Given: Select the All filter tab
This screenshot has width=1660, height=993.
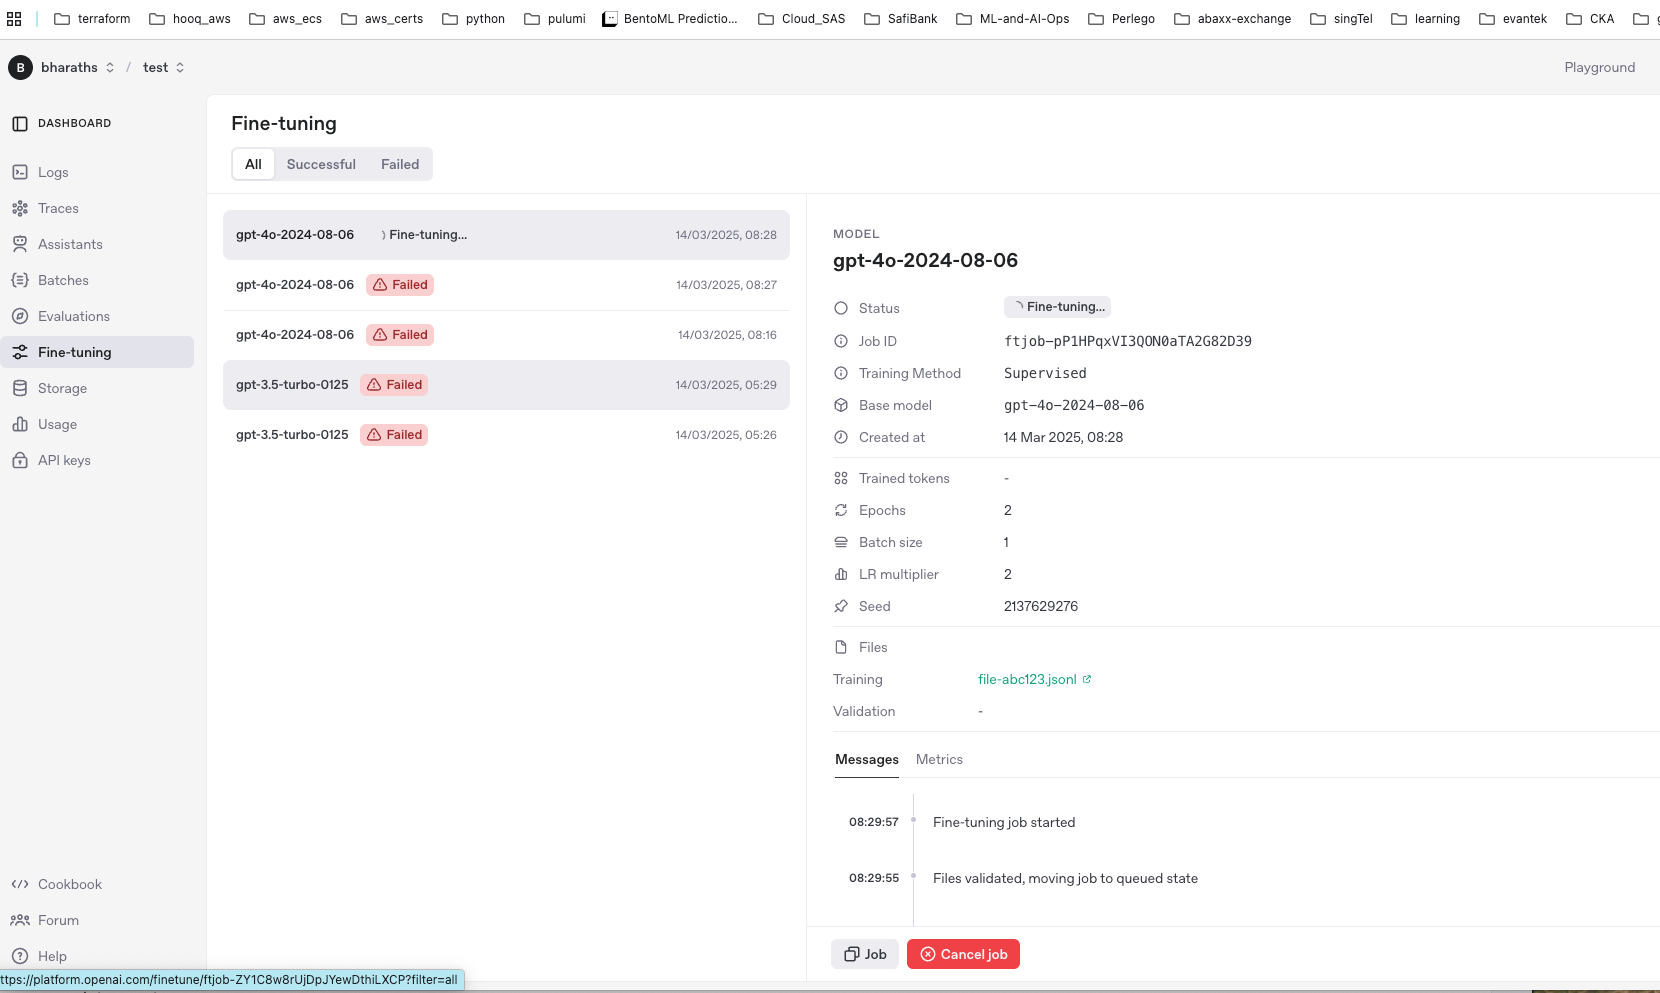Looking at the screenshot, I should [x=254, y=164].
